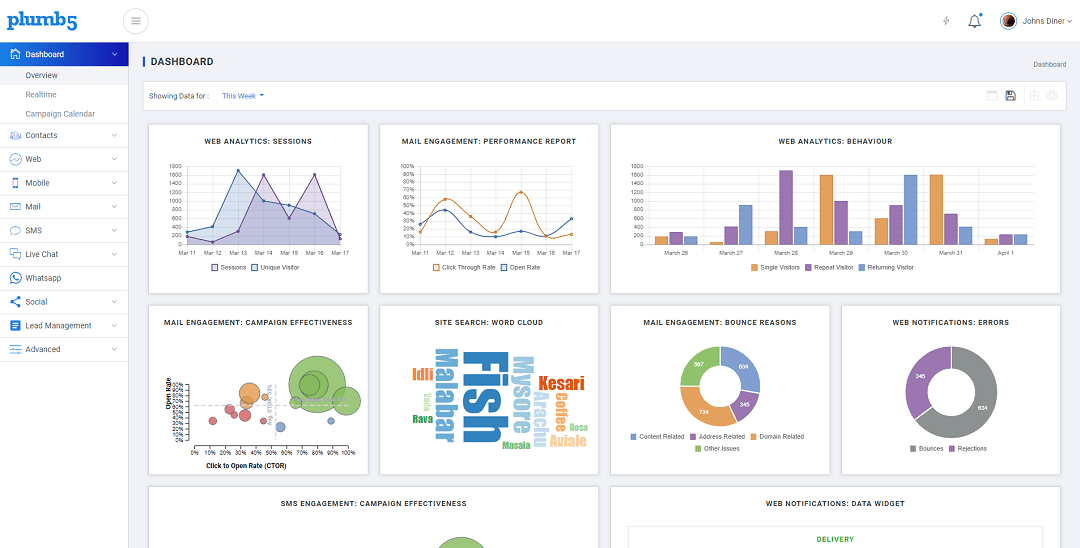This screenshot has width=1080, height=548.
Task: Select Realtime under Dashboard
Action: [40, 94]
